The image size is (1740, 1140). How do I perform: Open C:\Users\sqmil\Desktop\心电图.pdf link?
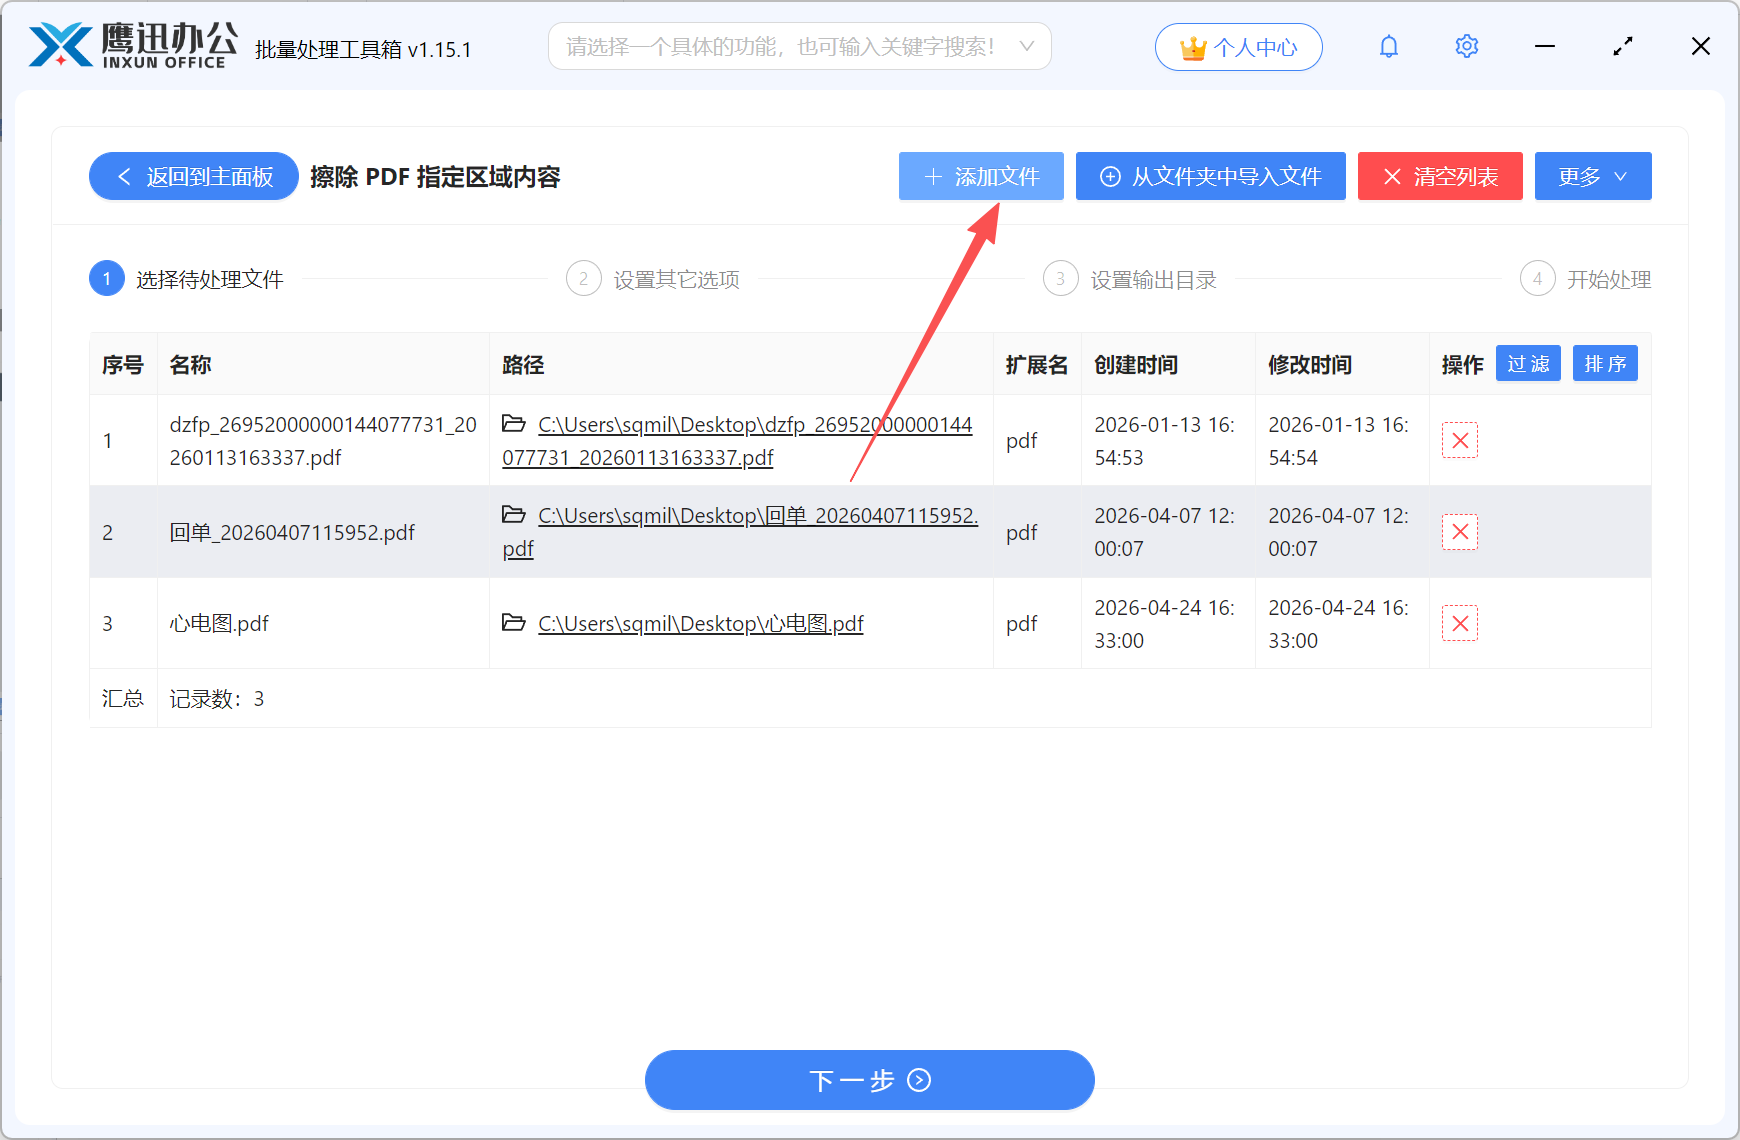pos(700,622)
